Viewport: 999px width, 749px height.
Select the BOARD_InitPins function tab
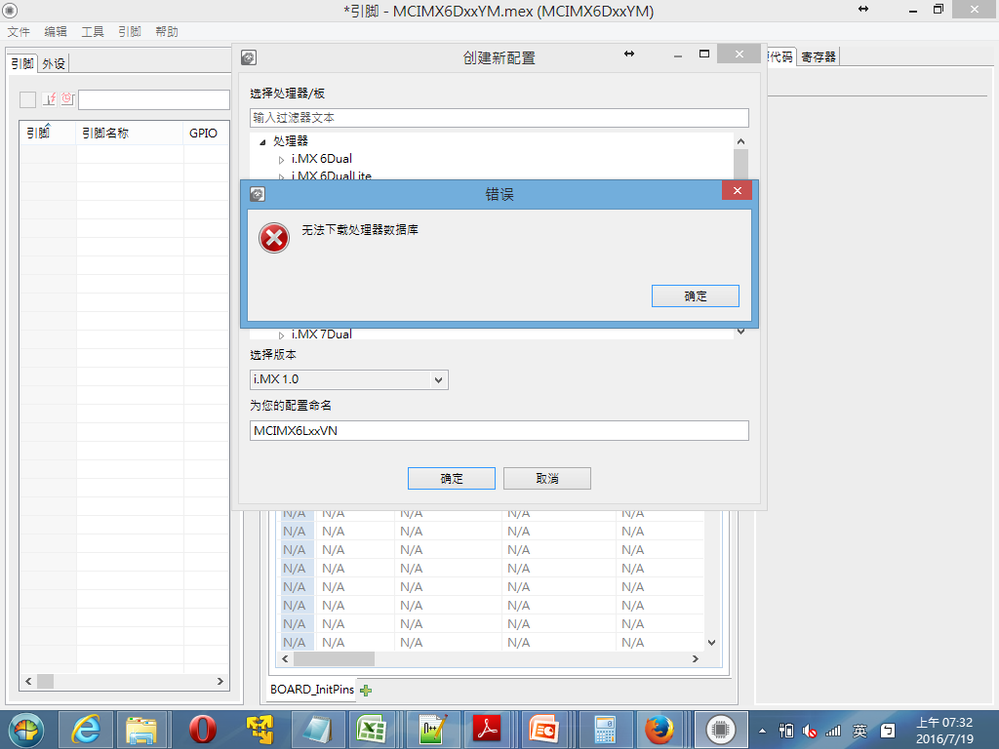coord(312,689)
